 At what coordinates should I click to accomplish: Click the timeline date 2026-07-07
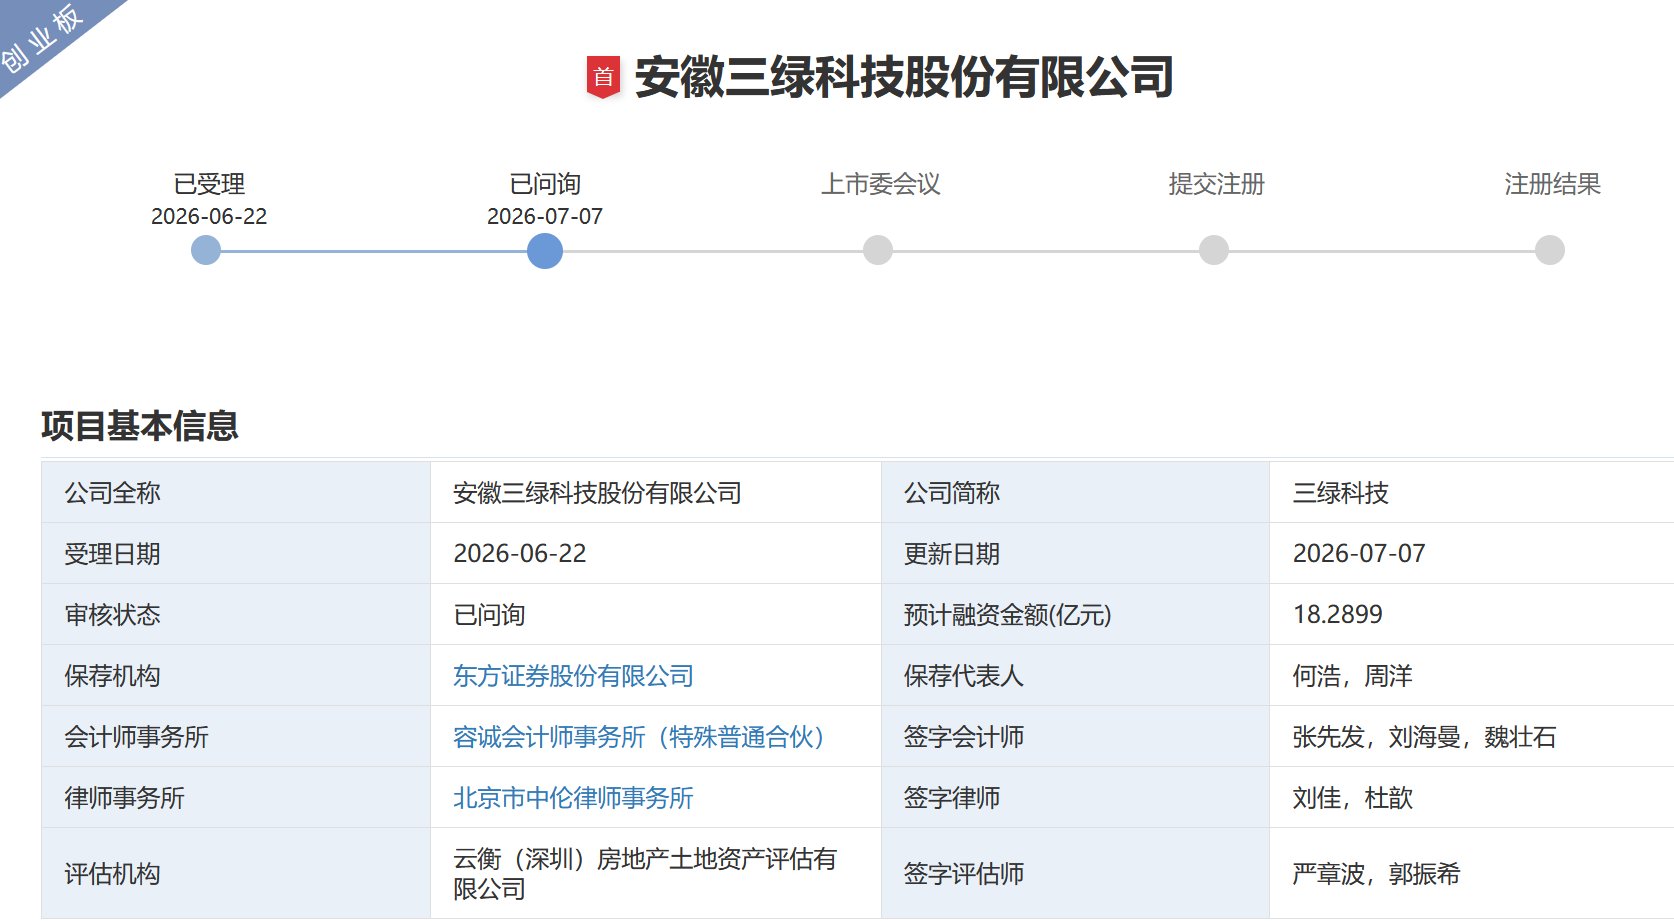pyautogui.click(x=545, y=216)
